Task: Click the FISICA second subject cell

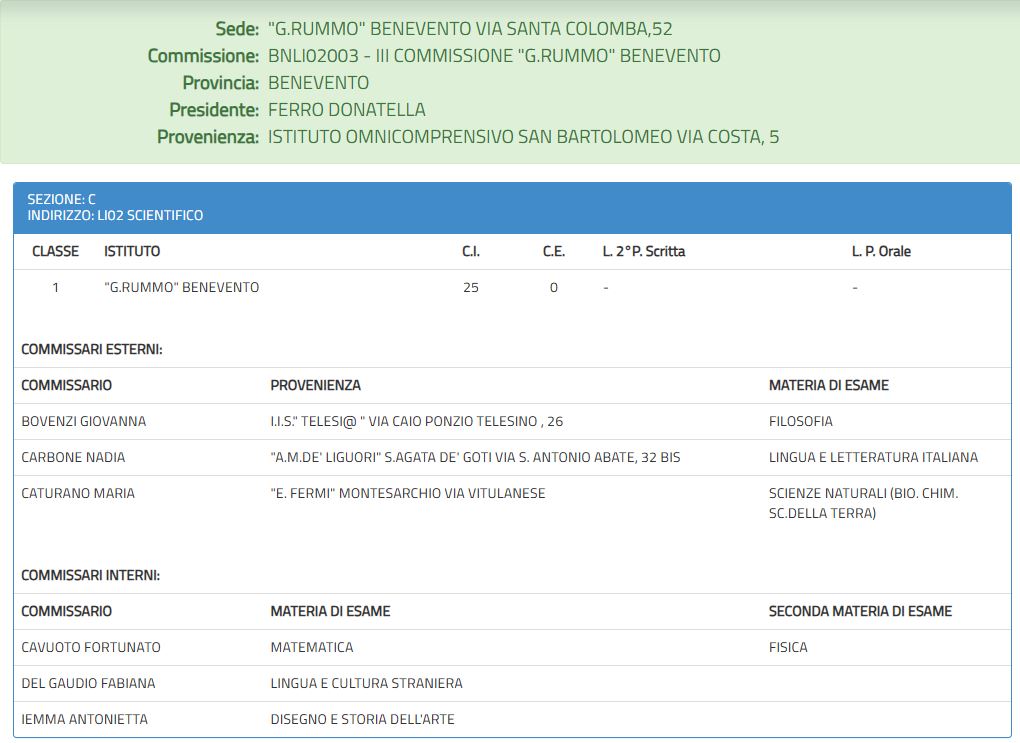Action: (x=788, y=647)
